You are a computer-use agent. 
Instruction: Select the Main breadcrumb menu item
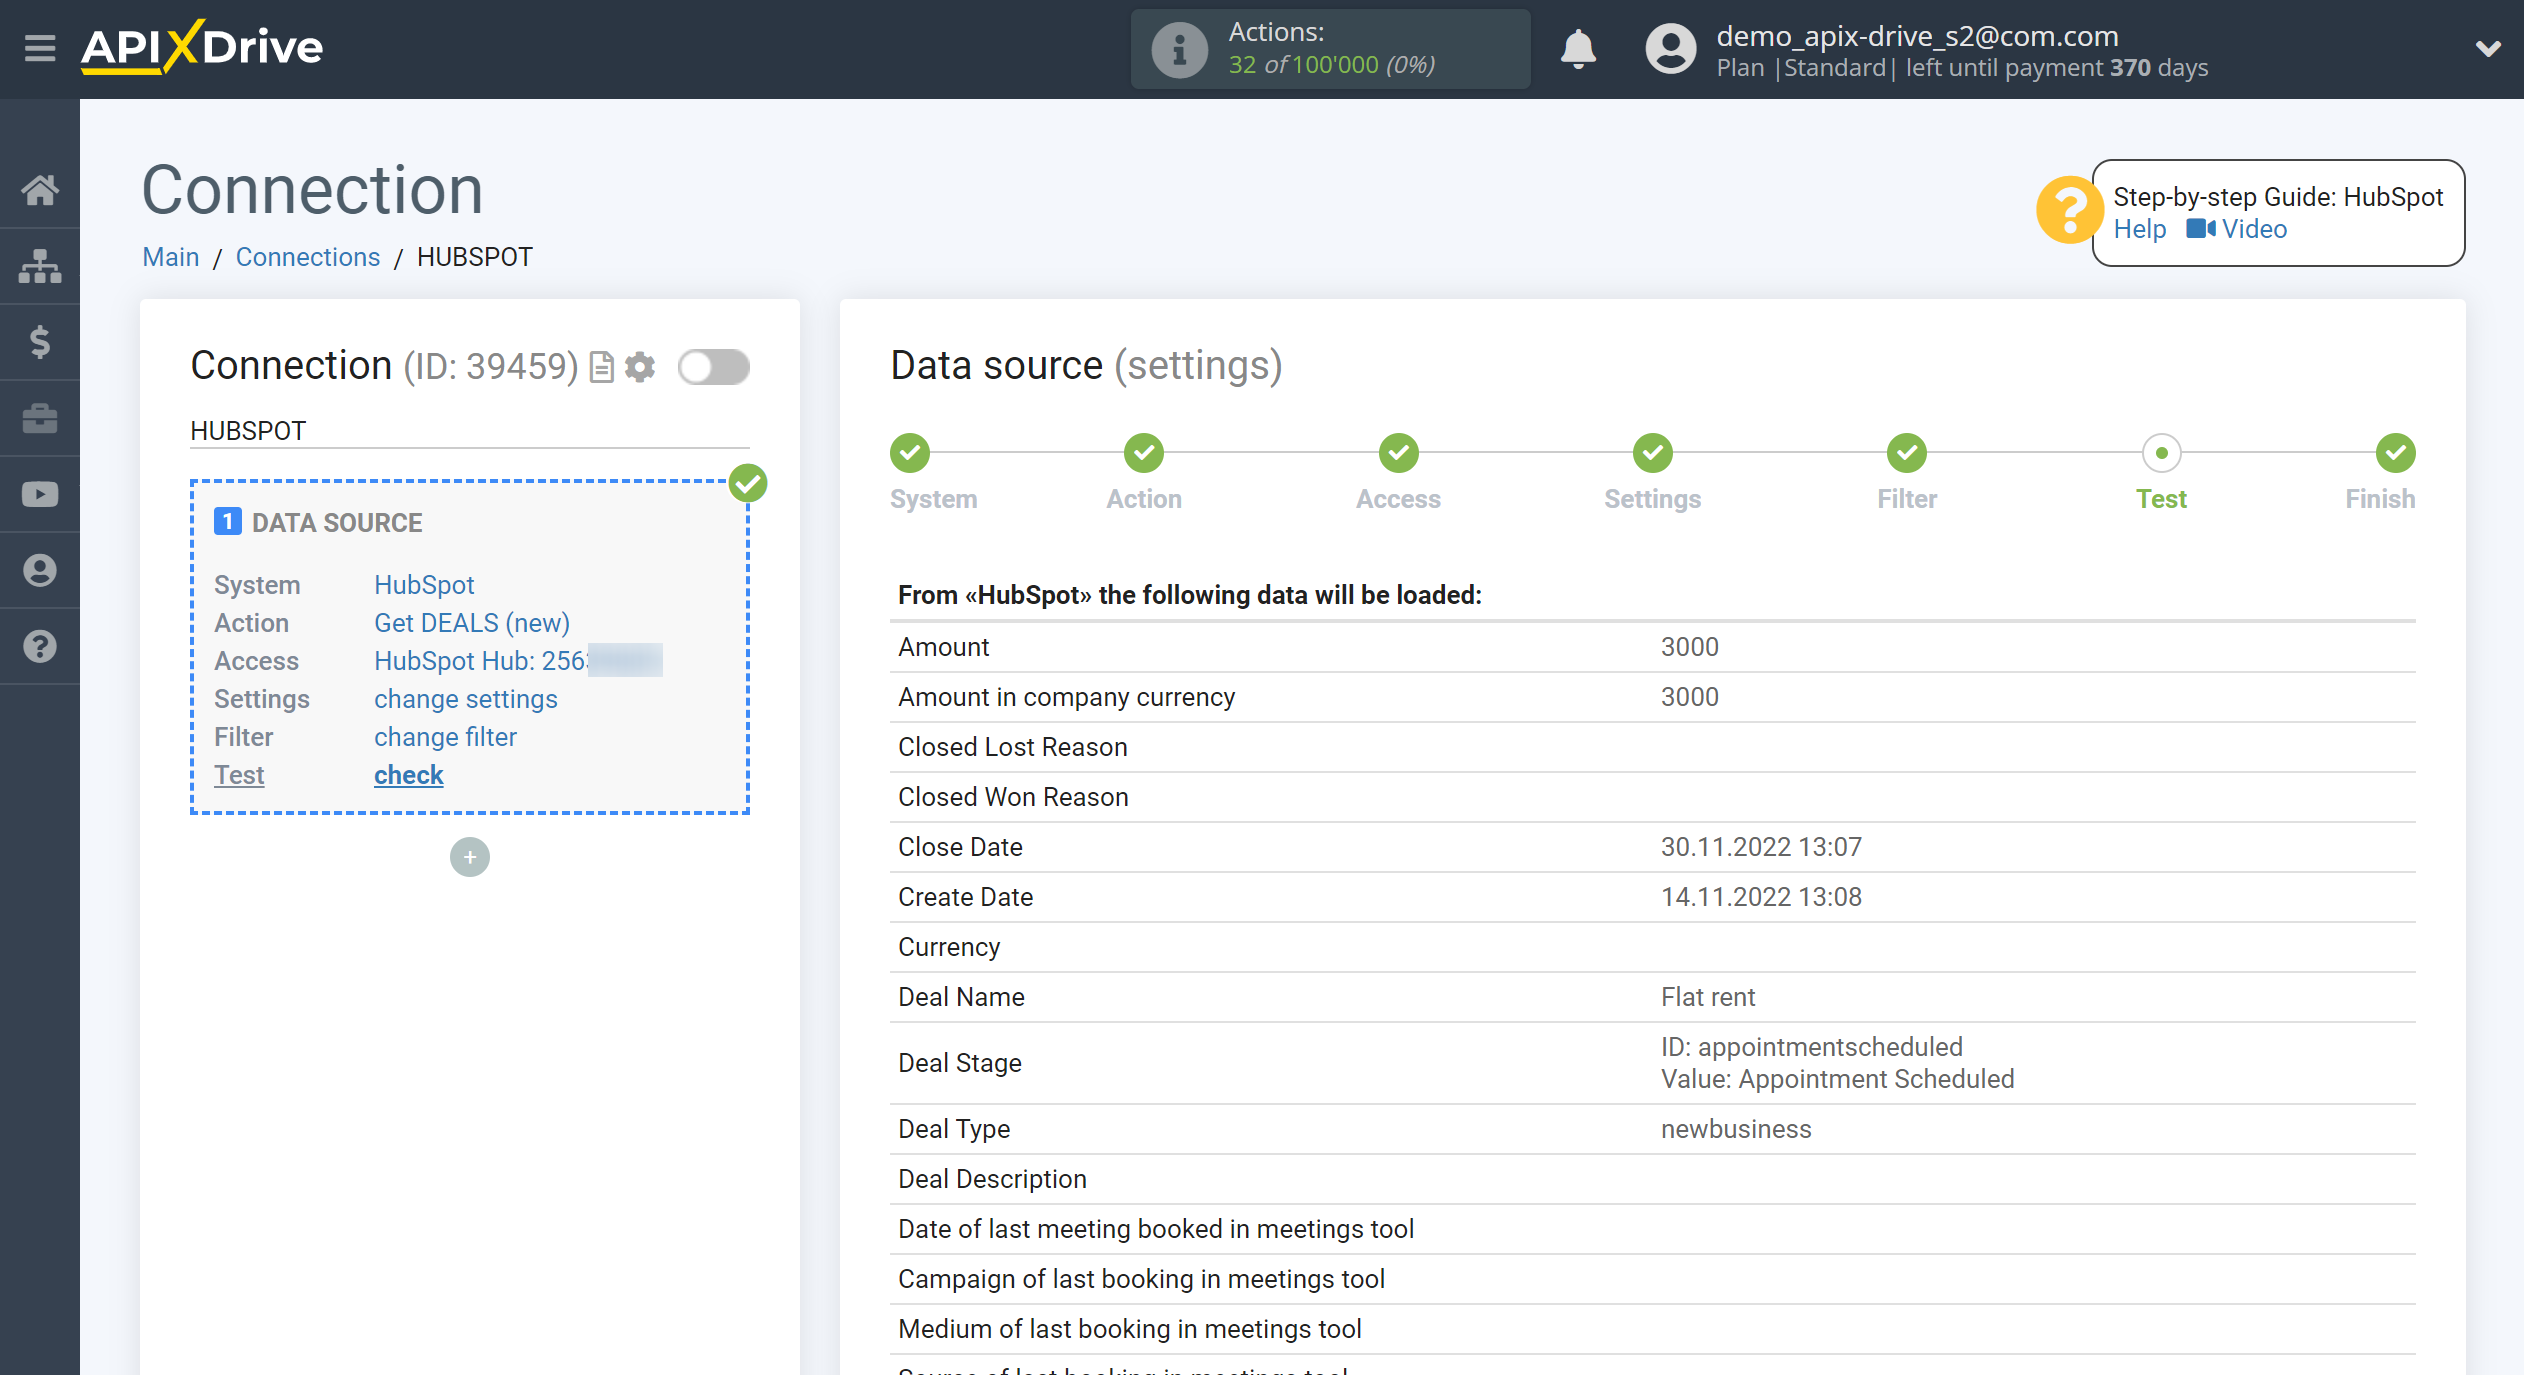pyautogui.click(x=169, y=257)
